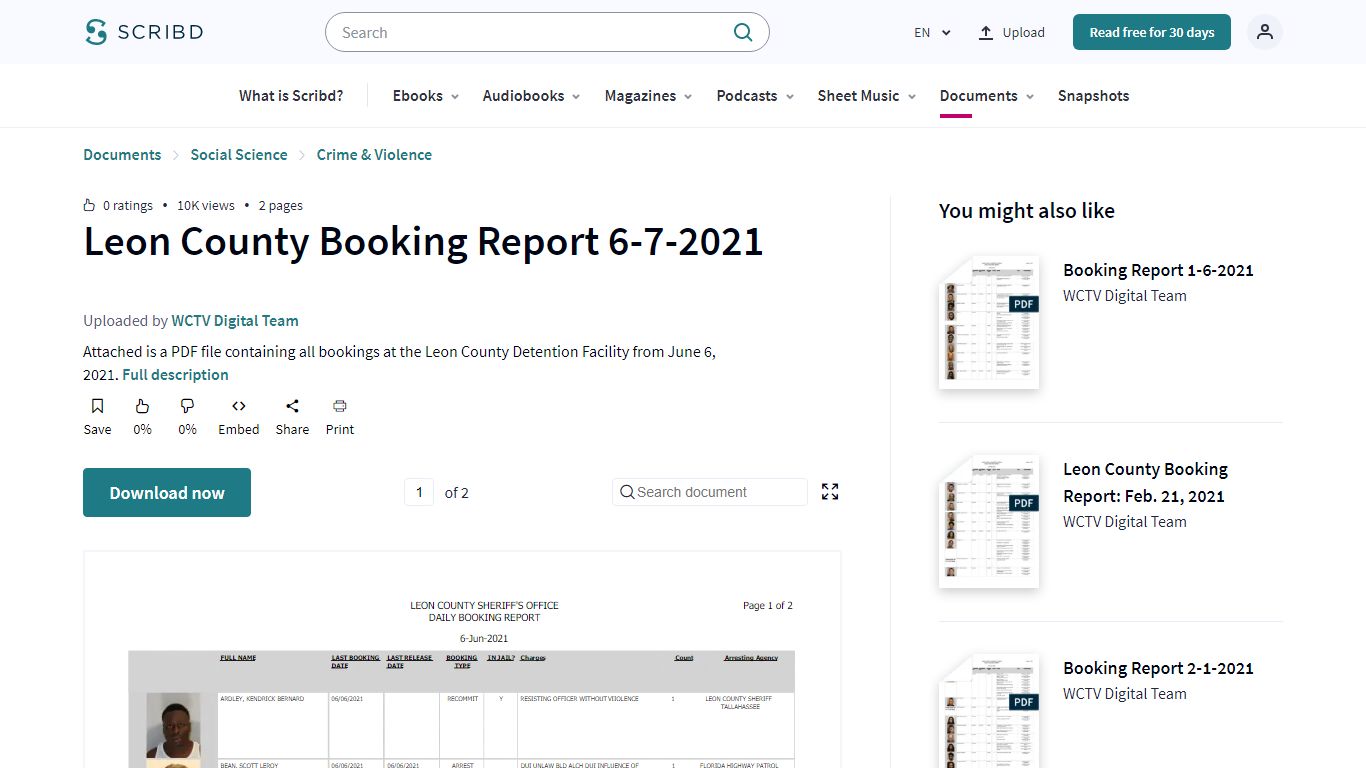Click the Download now button
The width and height of the screenshot is (1366, 768).
167,492
